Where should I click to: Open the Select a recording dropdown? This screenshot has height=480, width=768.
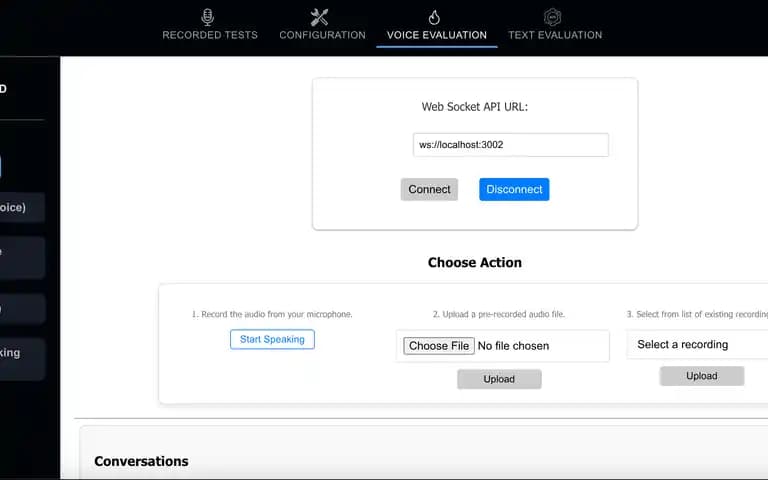pos(697,344)
